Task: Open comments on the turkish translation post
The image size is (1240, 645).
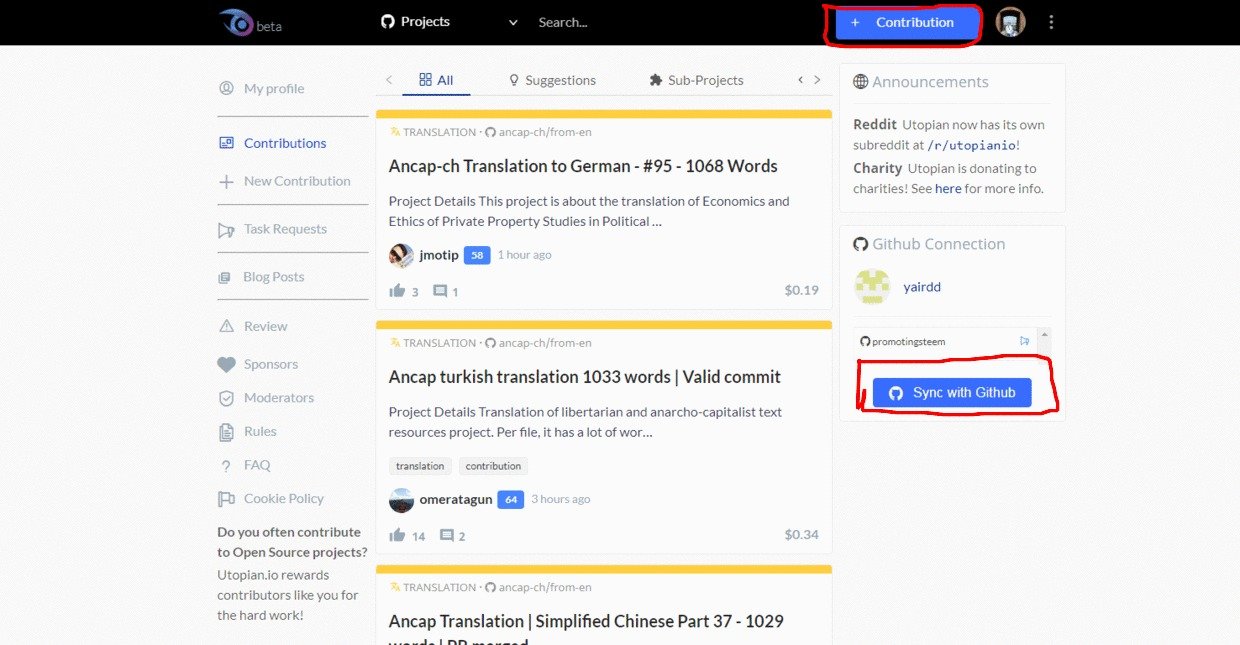Action: [447, 535]
